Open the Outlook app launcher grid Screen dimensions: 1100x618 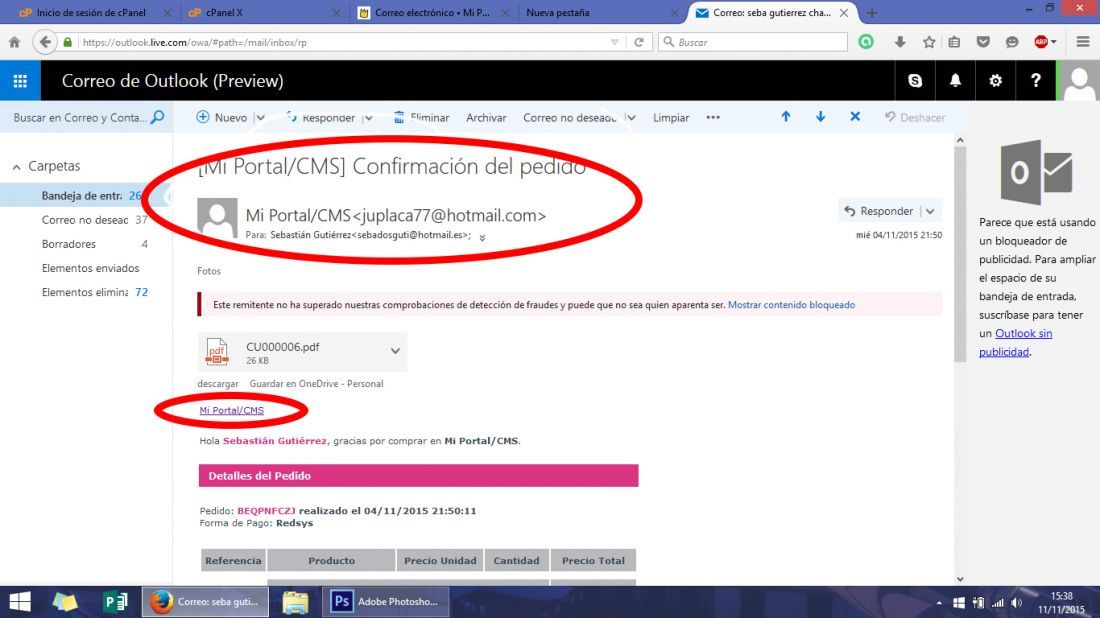[x=20, y=81]
